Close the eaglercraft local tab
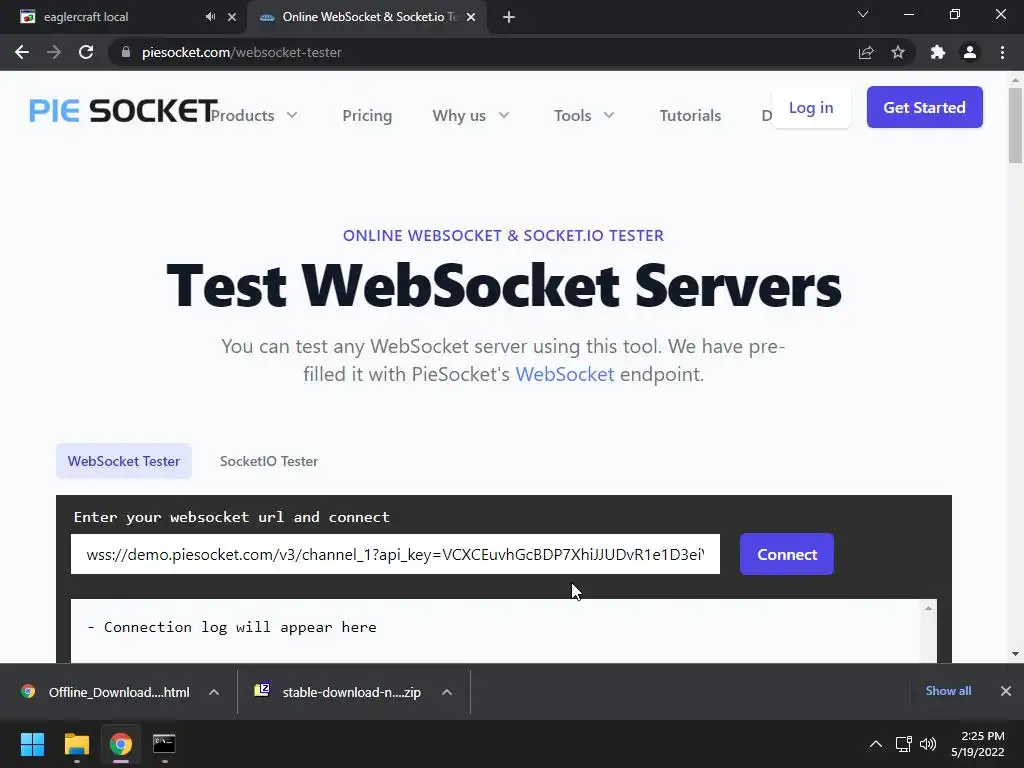Image resolution: width=1024 pixels, height=768 pixels. coord(232,17)
